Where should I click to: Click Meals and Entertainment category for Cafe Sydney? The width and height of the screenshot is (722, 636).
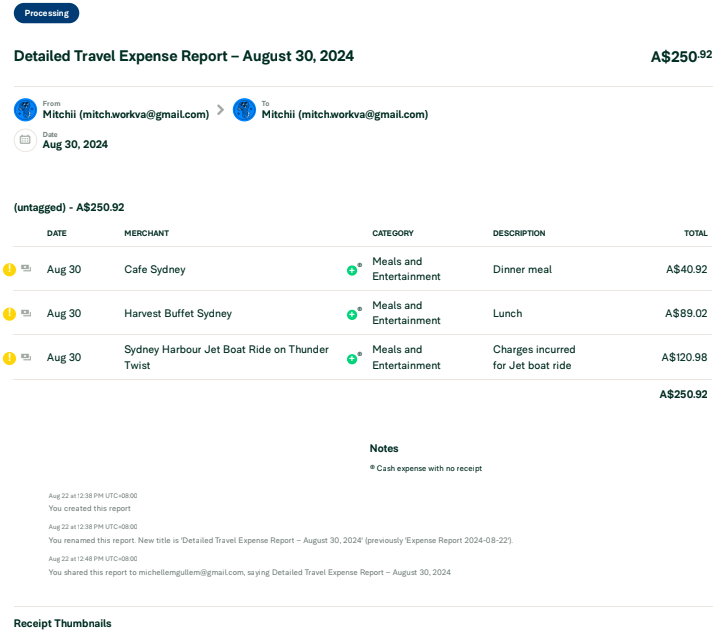[406, 269]
